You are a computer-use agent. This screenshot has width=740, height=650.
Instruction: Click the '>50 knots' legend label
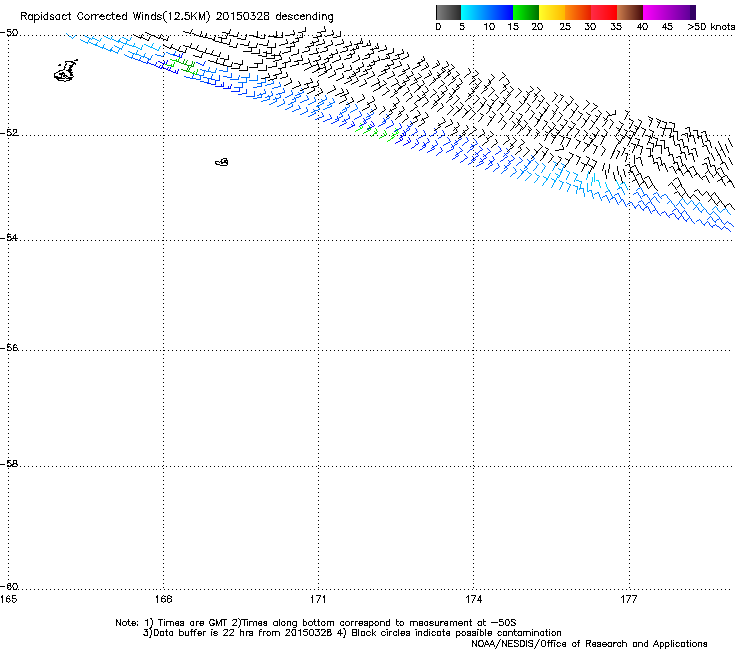711,26
